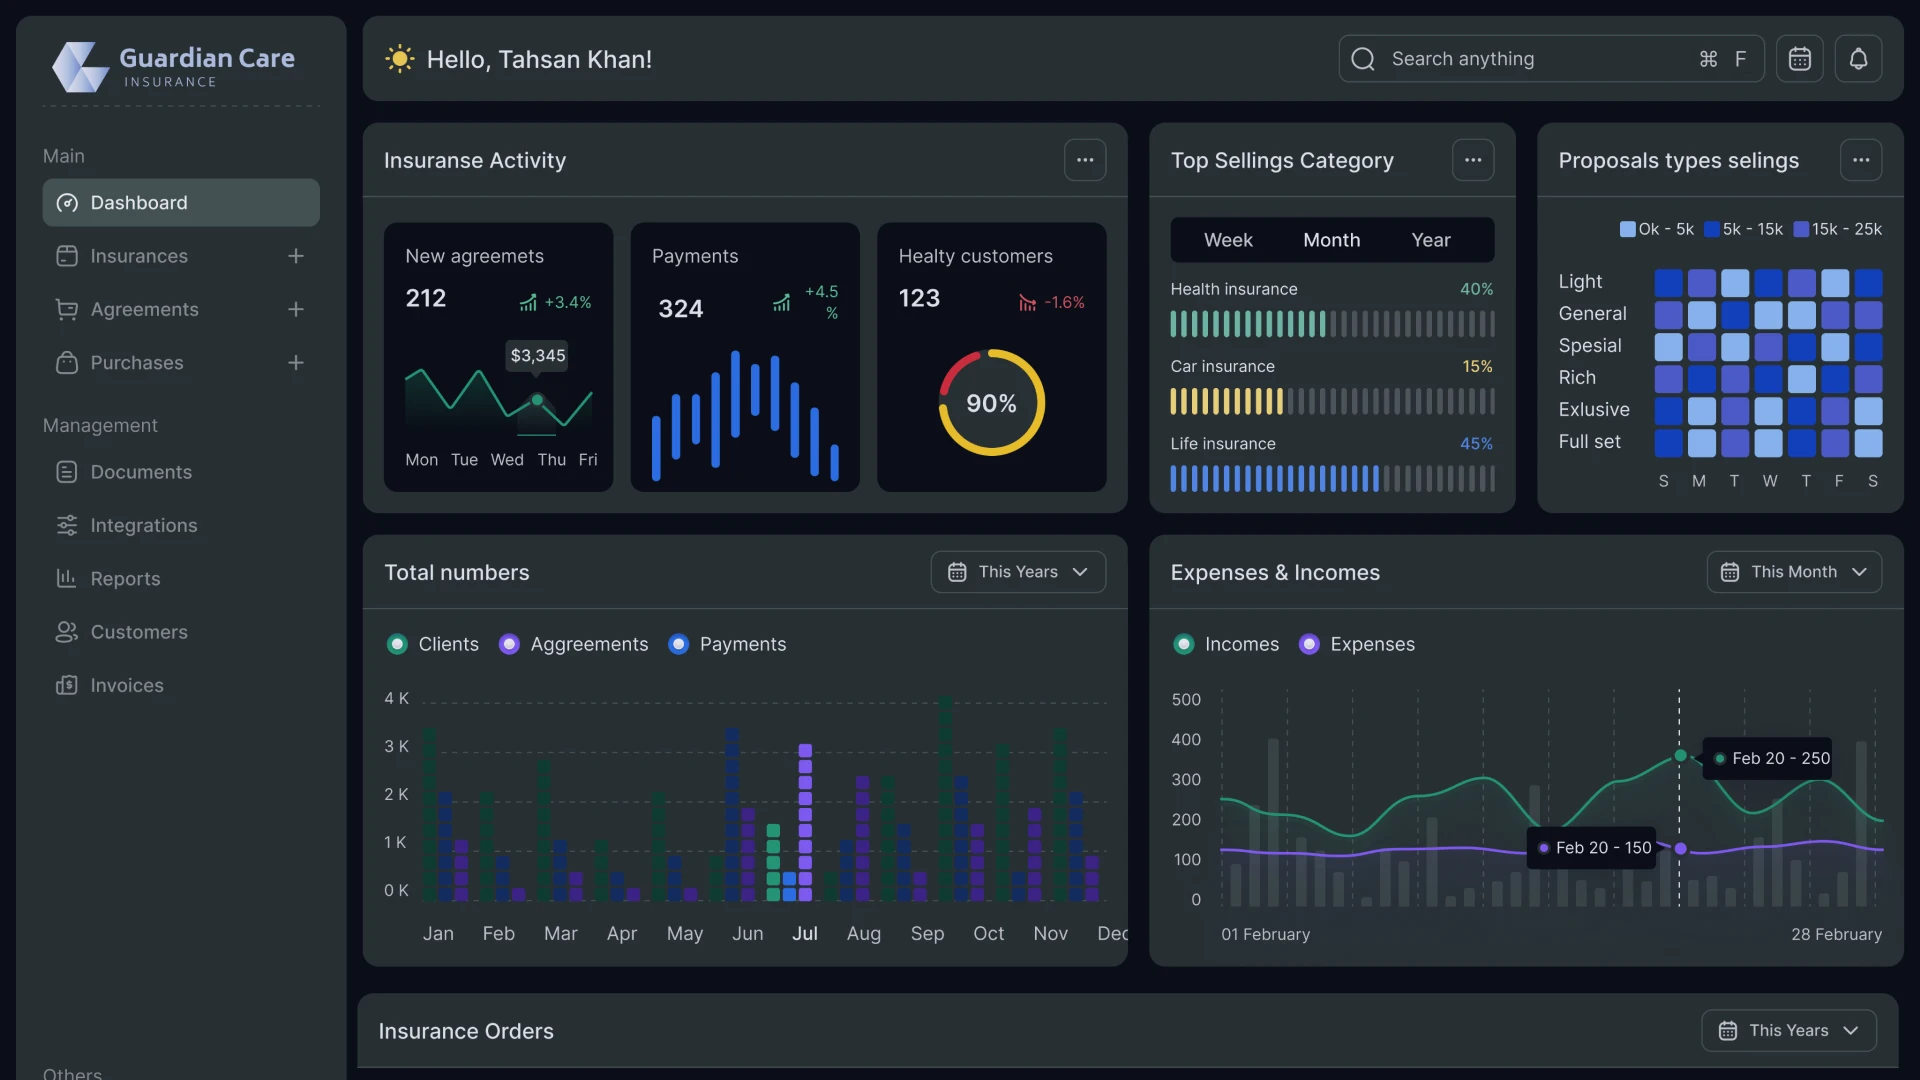
Task: Open This Month dropdown in Expenses & Incomes
Action: point(1793,572)
